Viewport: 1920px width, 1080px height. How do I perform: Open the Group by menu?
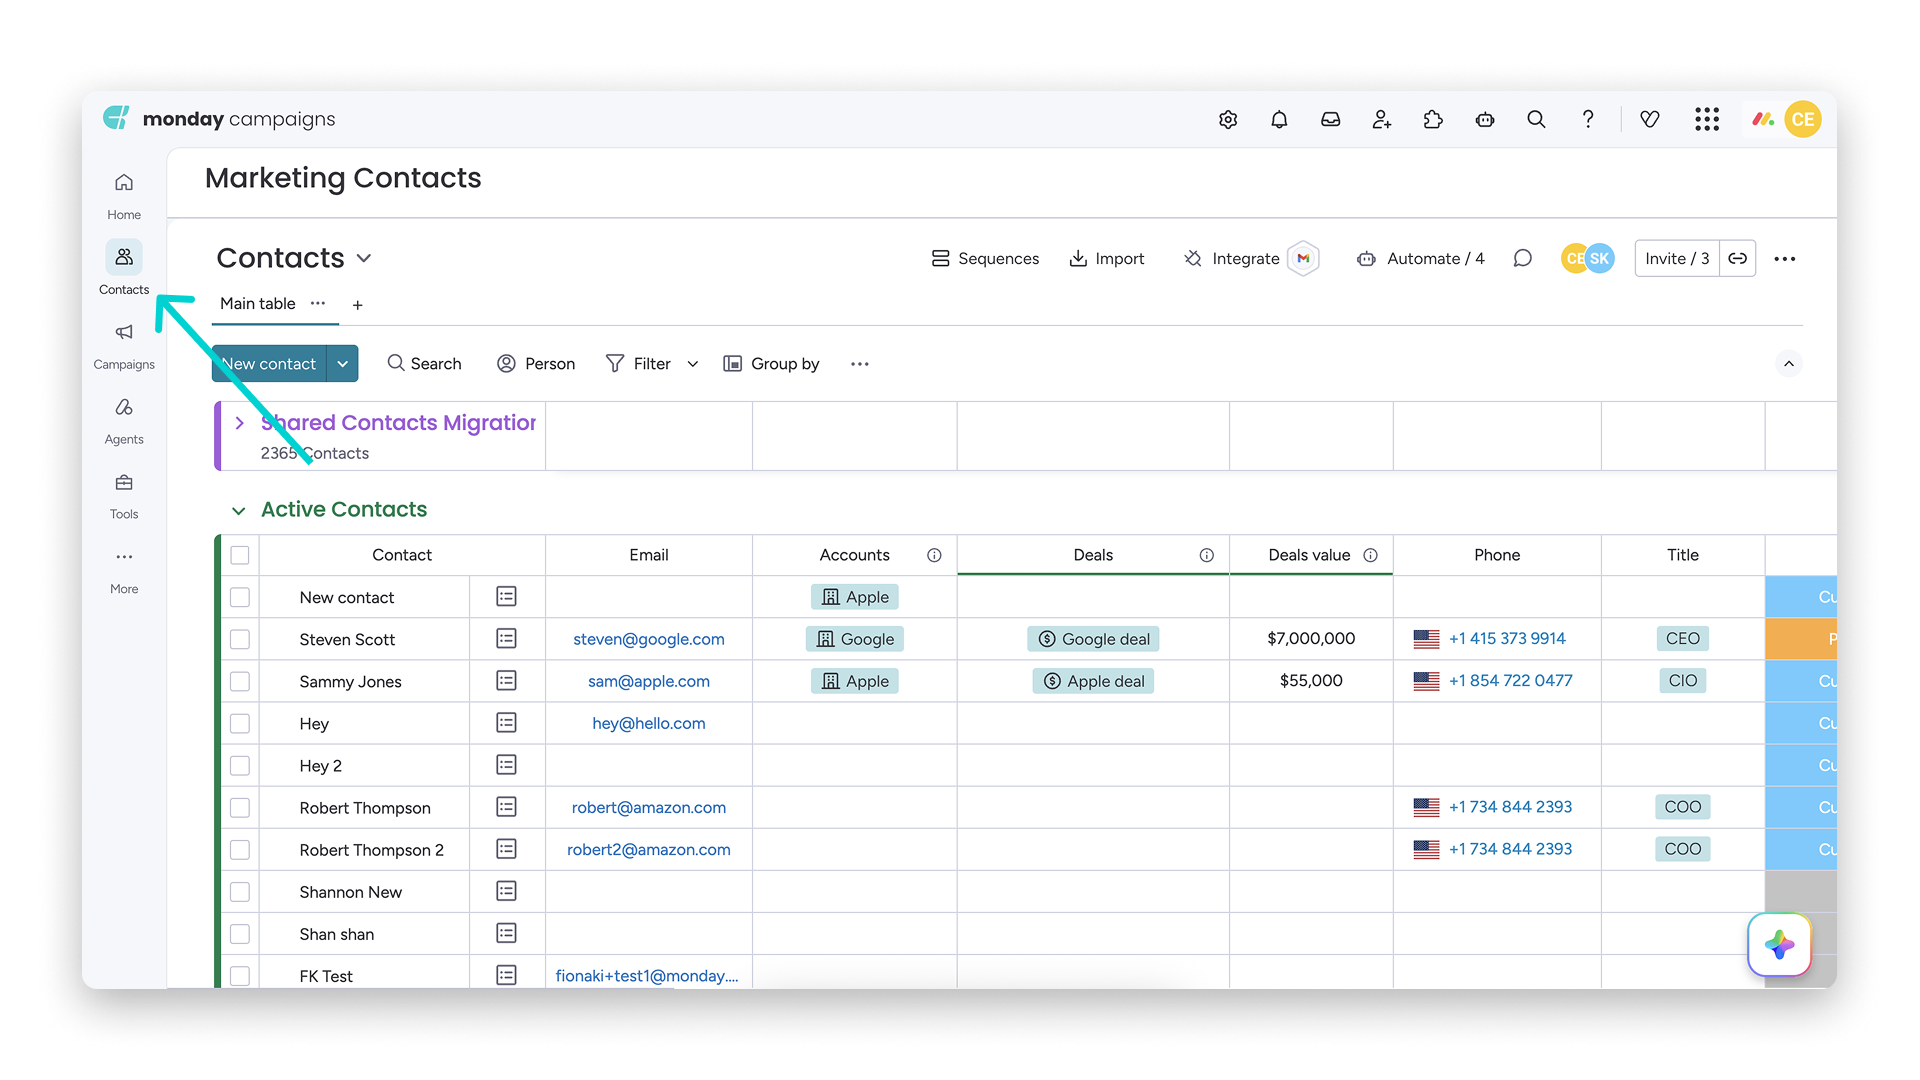coord(771,364)
